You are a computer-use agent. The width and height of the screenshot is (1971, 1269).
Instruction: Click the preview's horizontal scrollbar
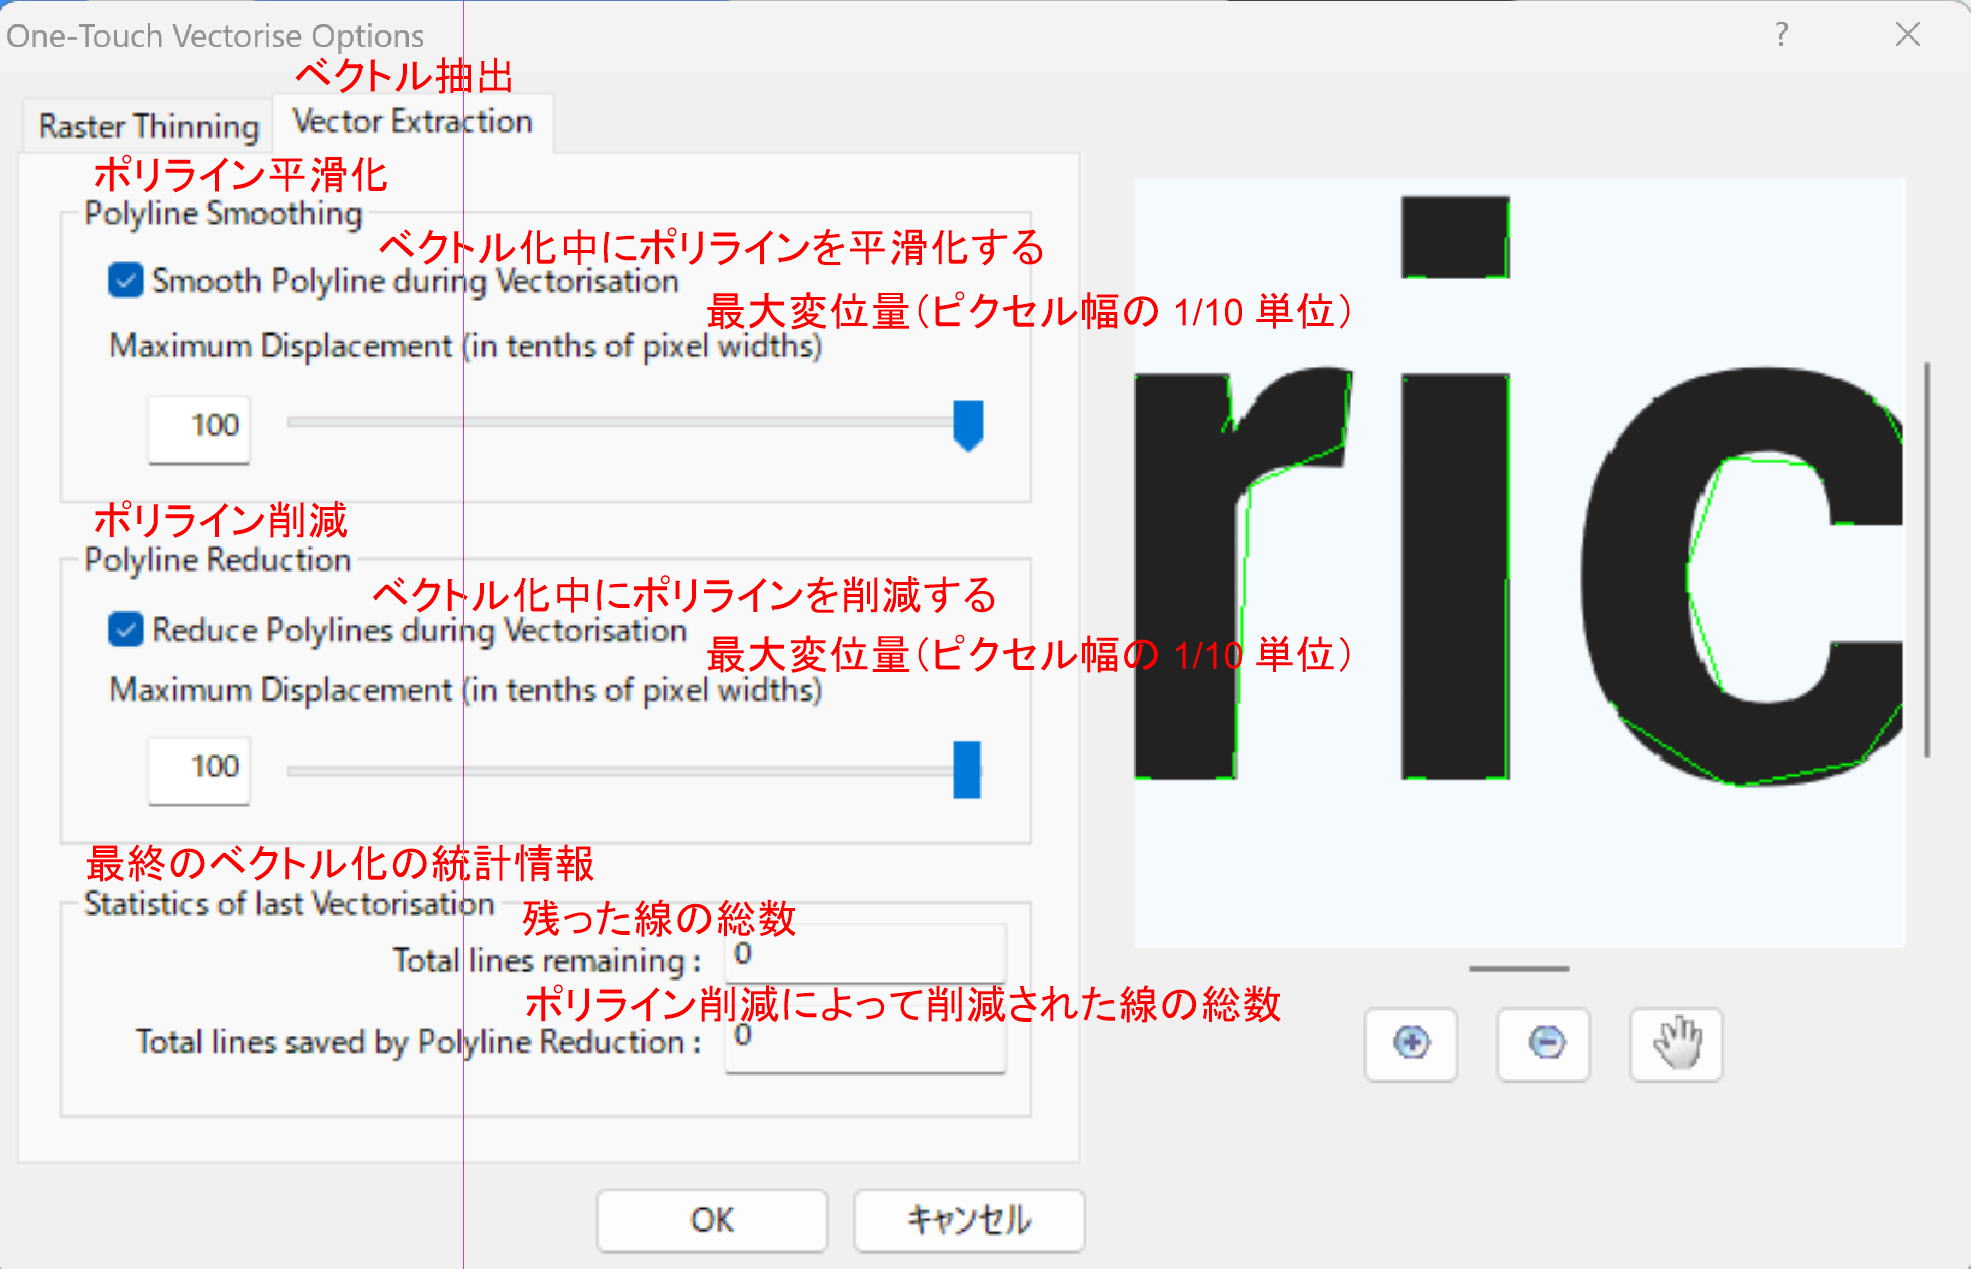[1518, 968]
